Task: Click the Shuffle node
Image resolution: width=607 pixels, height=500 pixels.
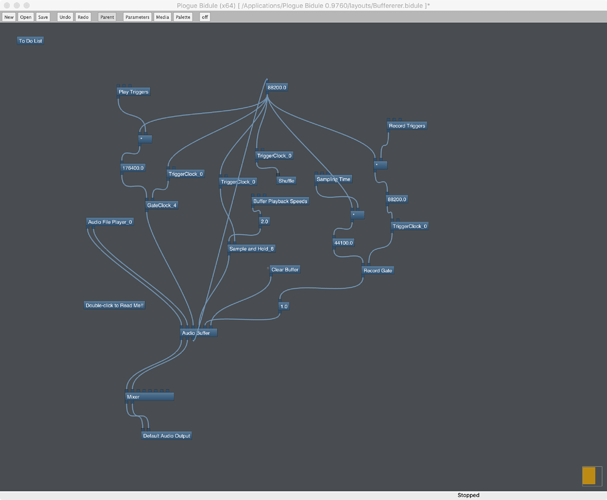Action: [x=286, y=181]
